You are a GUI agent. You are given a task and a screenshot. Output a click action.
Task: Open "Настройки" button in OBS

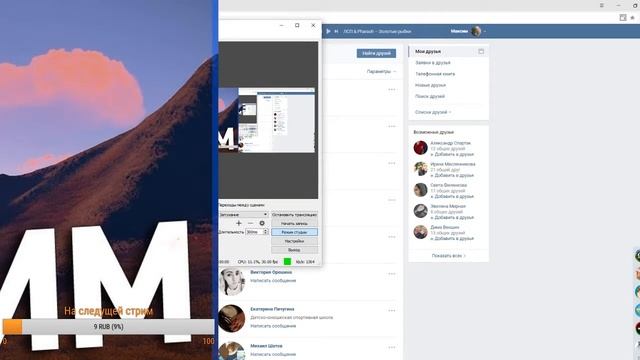click(x=294, y=241)
